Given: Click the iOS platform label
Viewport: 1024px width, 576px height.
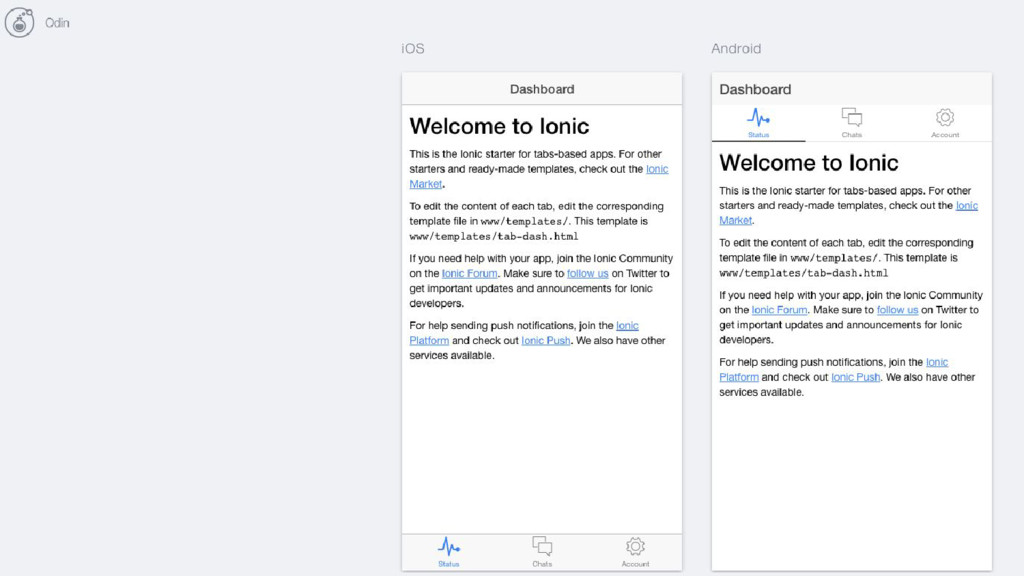Looking at the screenshot, I should click(x=413, y=49).
